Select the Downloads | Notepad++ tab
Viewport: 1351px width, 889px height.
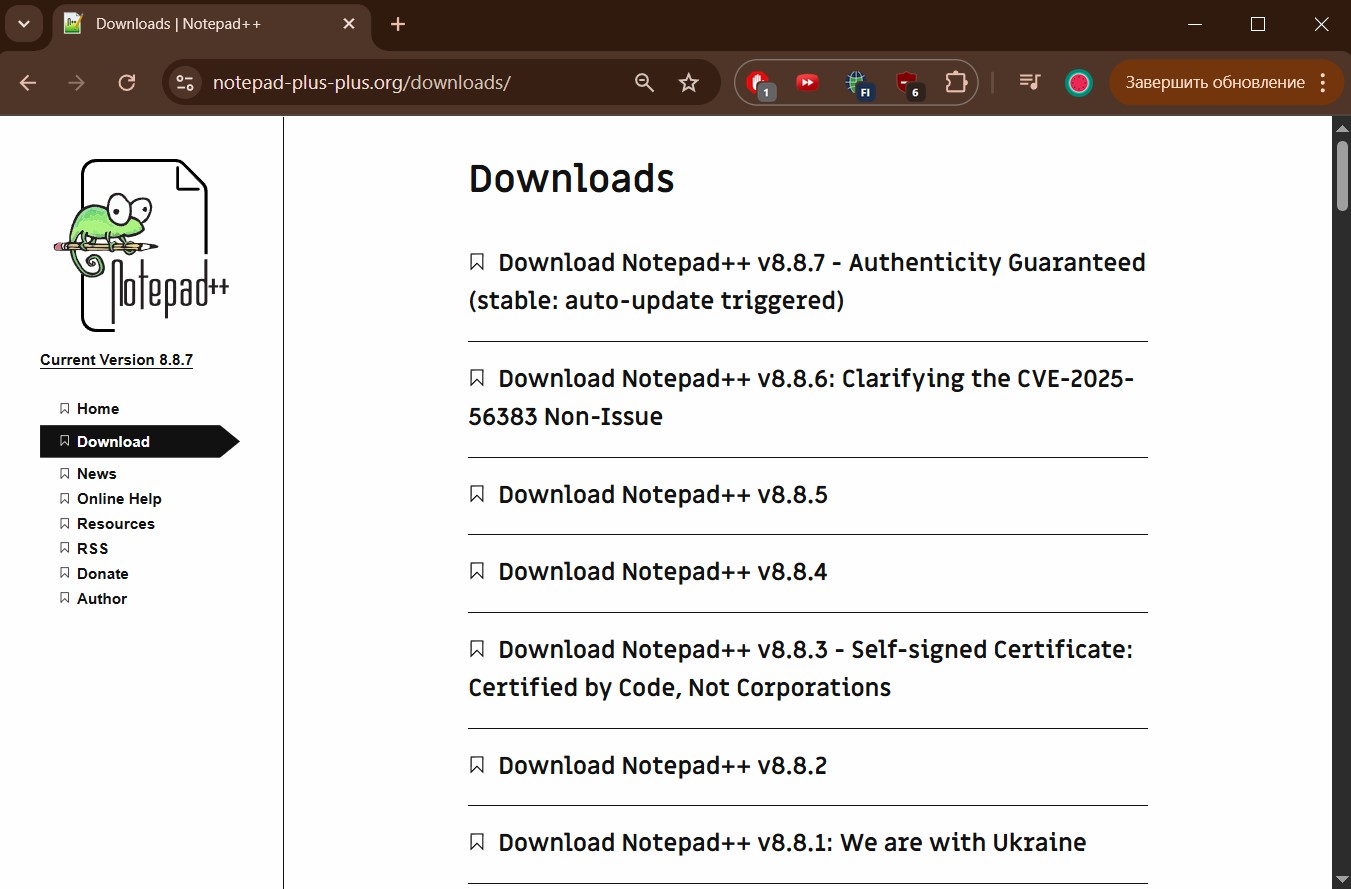(x=210, y=24)
